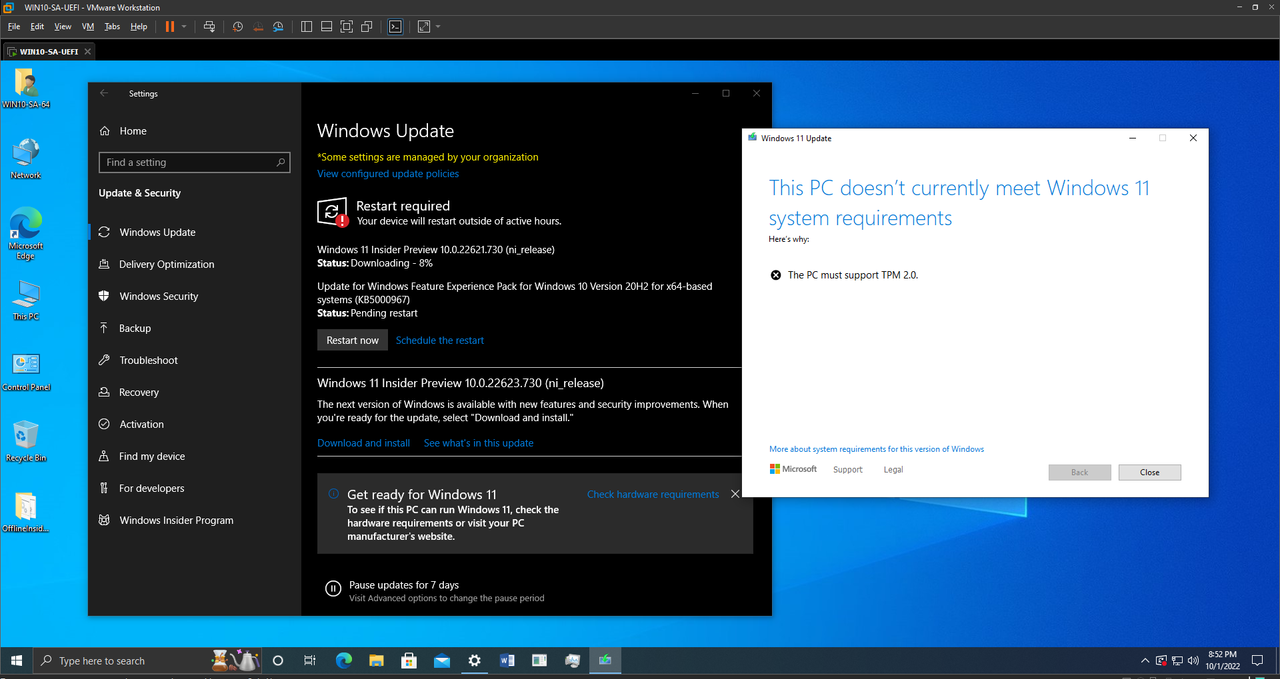Open Task View from the taskbar

point(310,660)
